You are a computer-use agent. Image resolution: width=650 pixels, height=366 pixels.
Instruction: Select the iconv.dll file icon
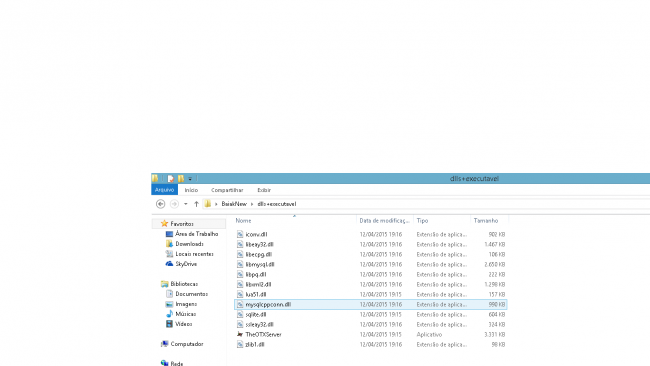click(240, 234)
